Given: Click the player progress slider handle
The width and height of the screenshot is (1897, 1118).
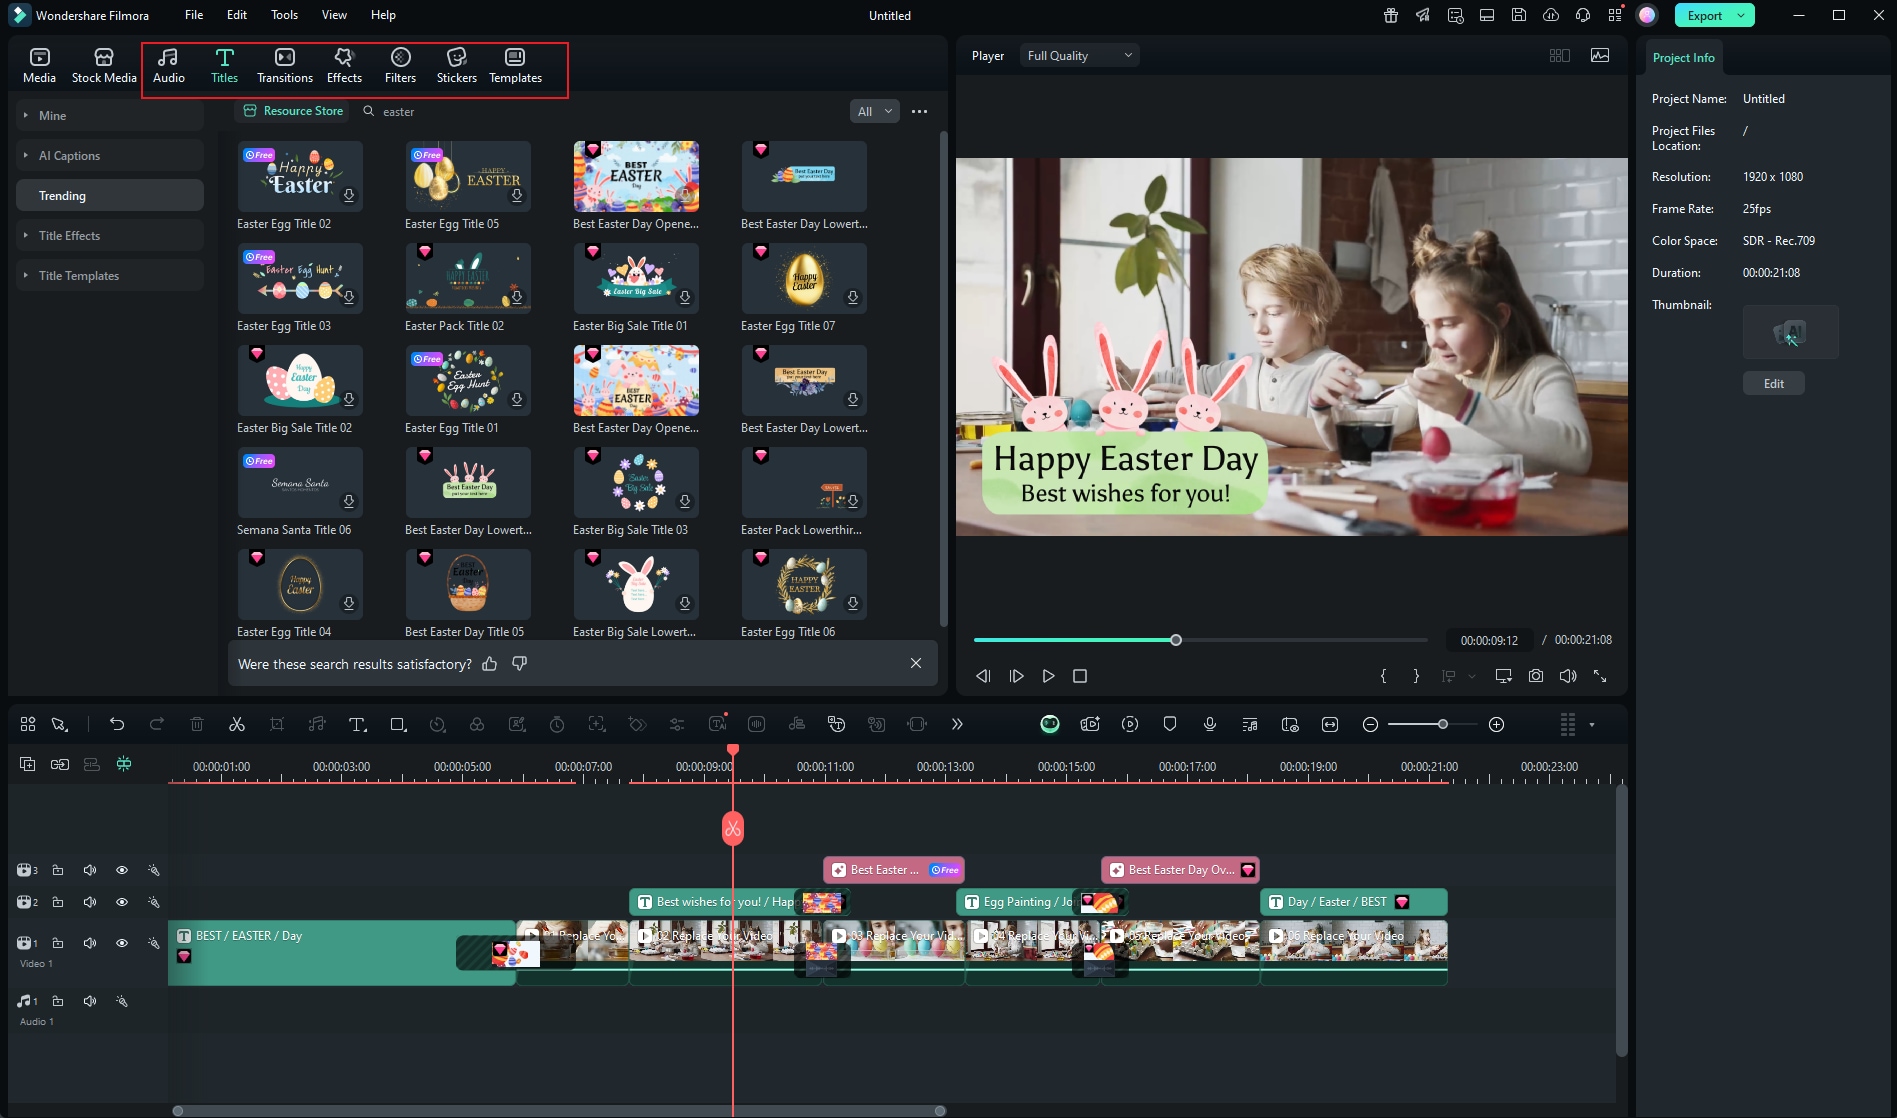Looking at the screenshot, I should [1176, 640].
